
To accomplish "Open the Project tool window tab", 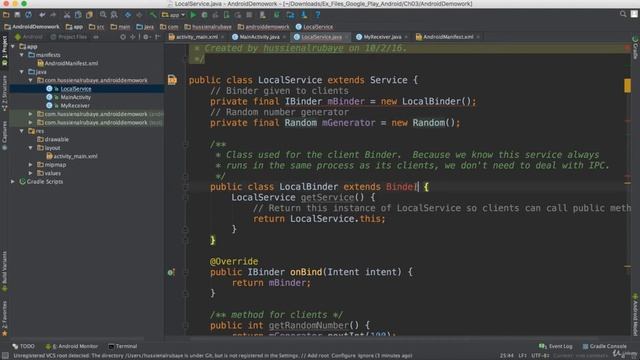I will (x=4, y=51).
